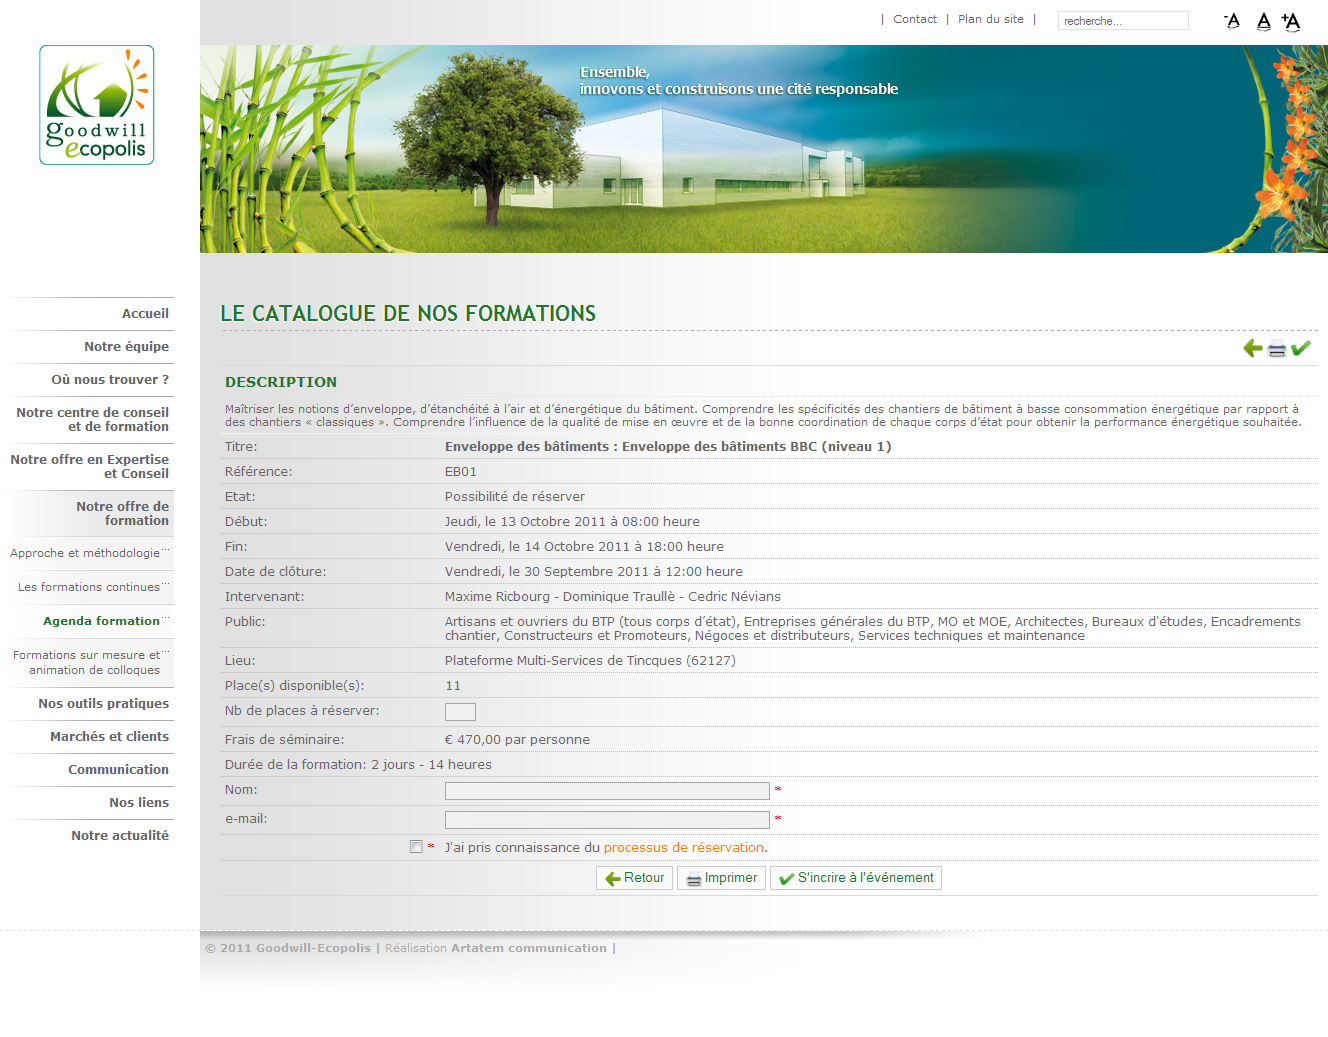This screenshot has height=1037, width=1328.
Task: Click the printer icon above the description
Action: coord(1277,349)
